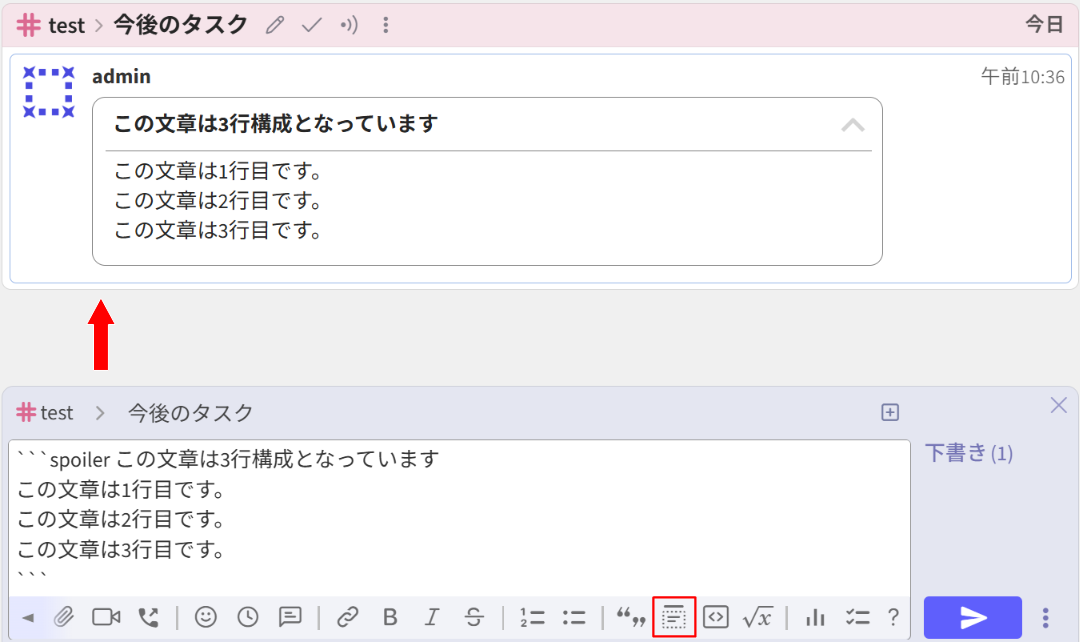Open the topic actions three-dot menu
This screenshot has width=1080, height=642.
click(x=386, y=24)
